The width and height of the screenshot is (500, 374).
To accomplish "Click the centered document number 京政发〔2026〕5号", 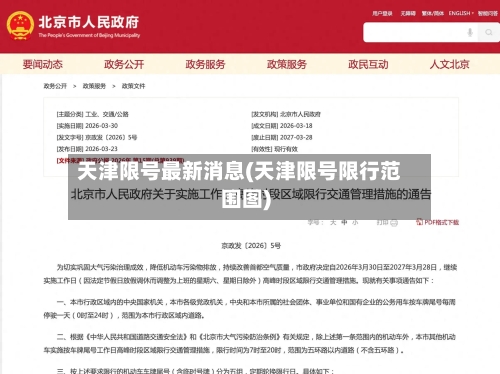I will click(x=251, y=246).
